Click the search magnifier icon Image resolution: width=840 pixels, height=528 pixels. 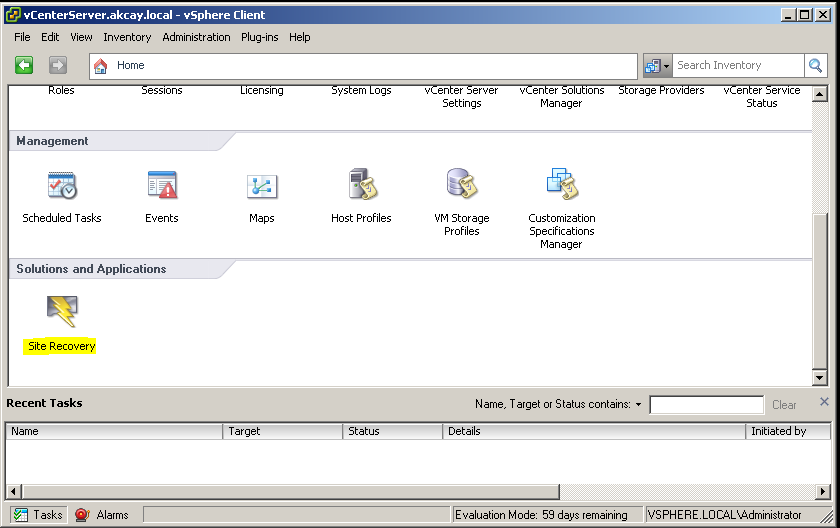point(815,66)
